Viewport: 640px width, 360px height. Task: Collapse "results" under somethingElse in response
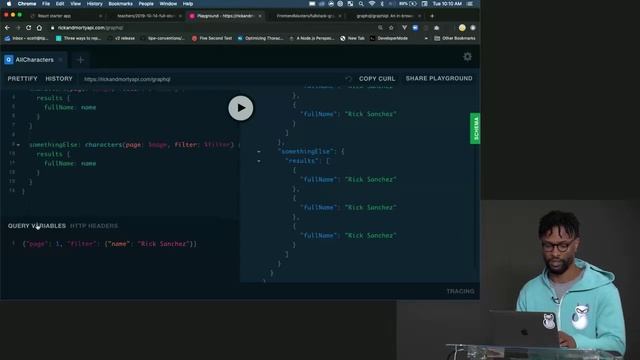tap(259, 161)
